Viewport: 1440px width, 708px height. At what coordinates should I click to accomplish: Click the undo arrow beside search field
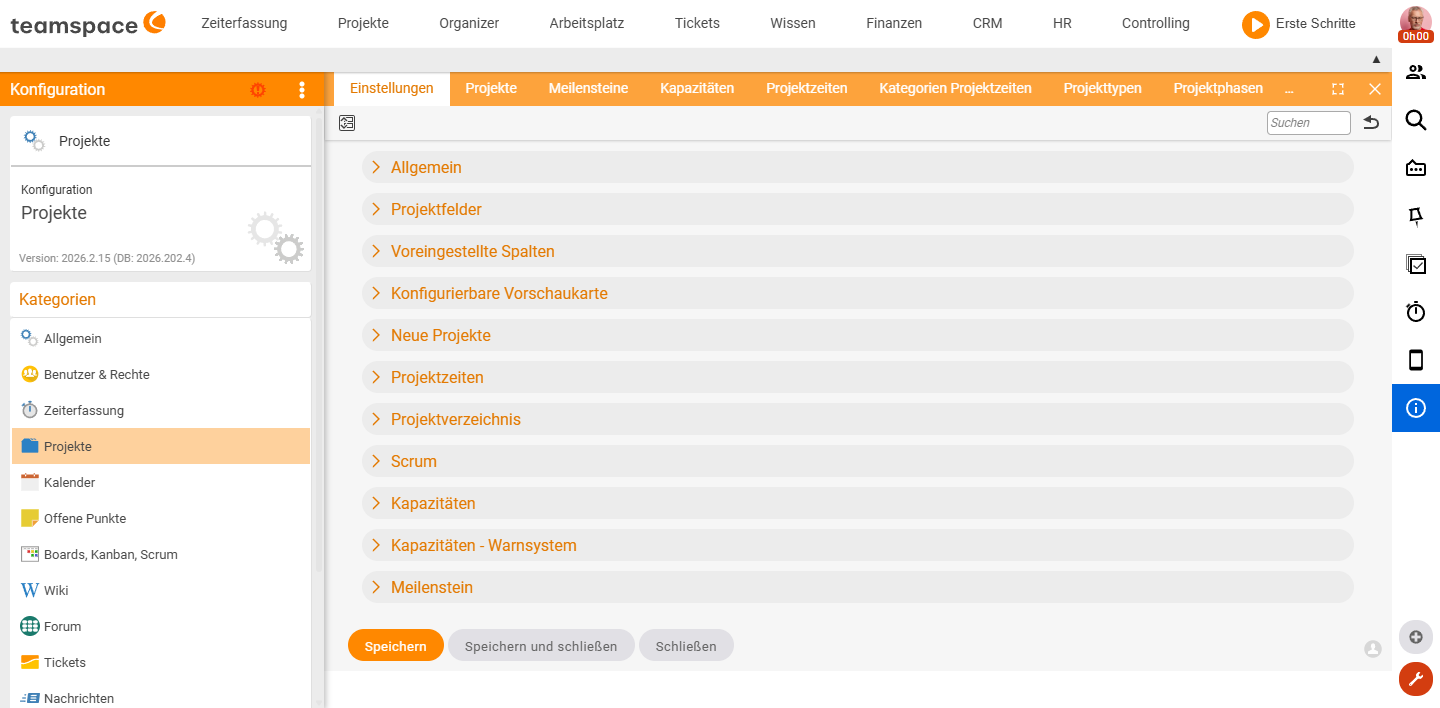(x=1371, y=123)
